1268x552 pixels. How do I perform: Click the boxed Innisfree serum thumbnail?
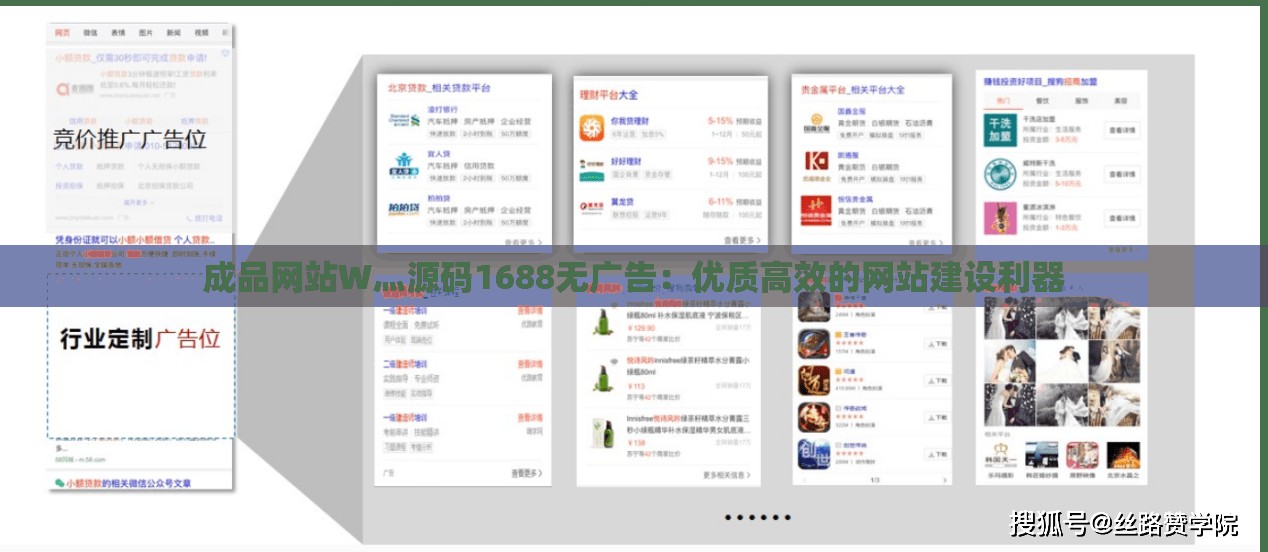click(602, 435)
